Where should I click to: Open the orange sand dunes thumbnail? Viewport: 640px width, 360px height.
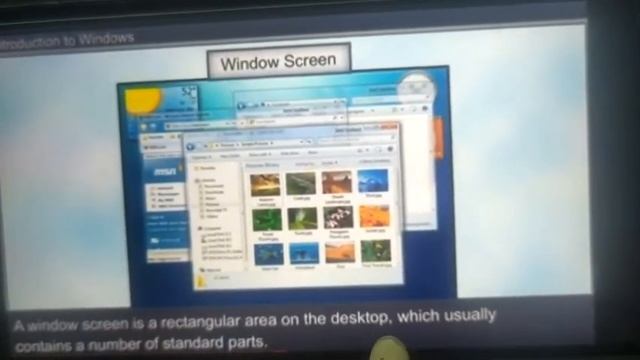point(340,252)
